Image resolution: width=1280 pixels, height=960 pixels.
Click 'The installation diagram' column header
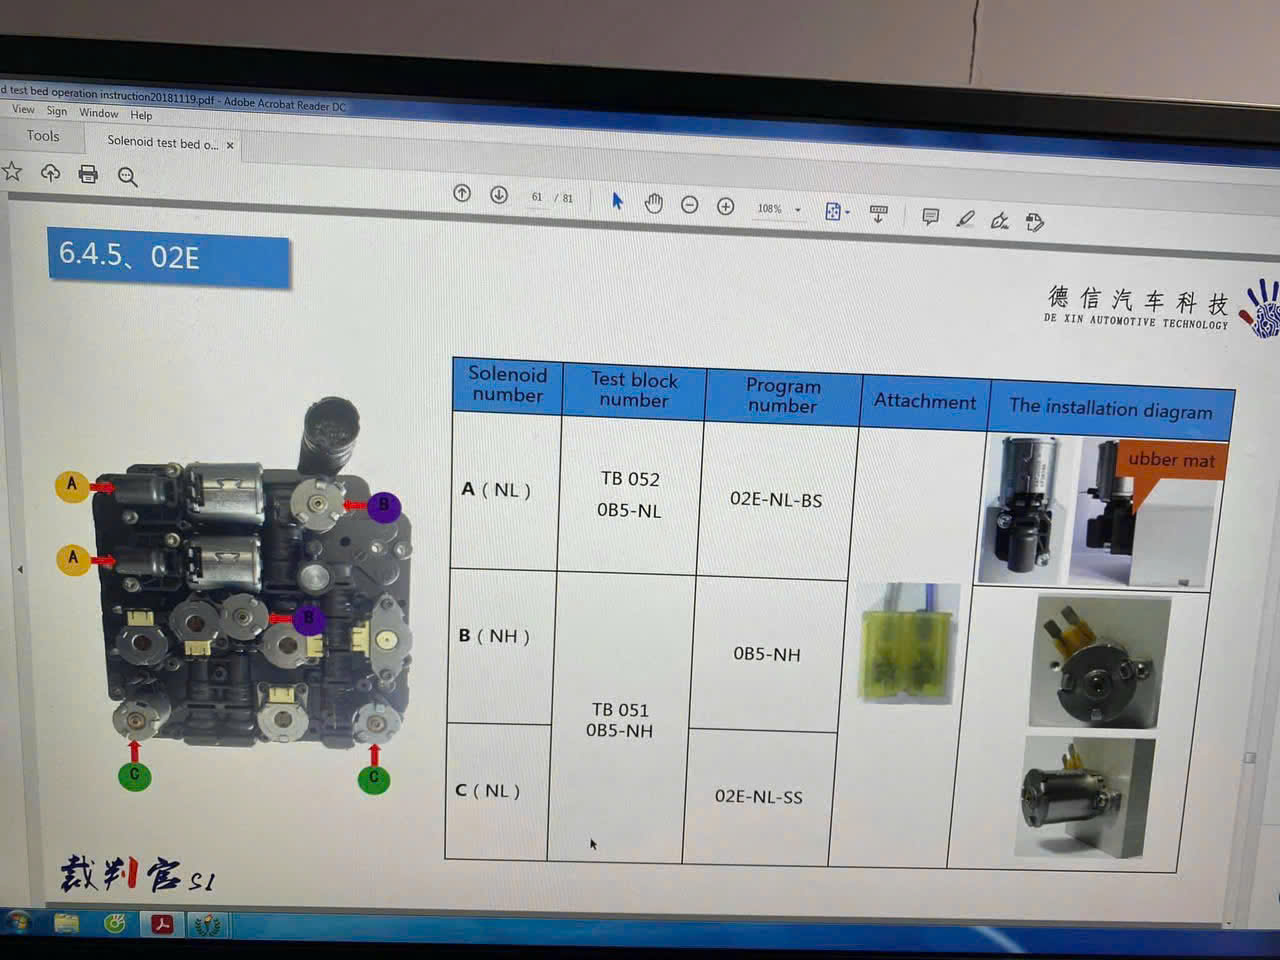point(1110,409)
